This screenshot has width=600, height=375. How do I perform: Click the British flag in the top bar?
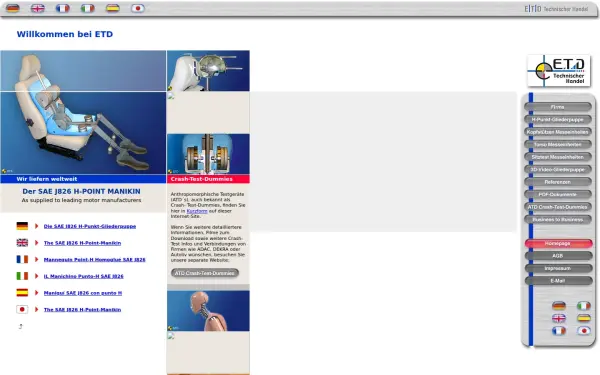click(38, 8)
